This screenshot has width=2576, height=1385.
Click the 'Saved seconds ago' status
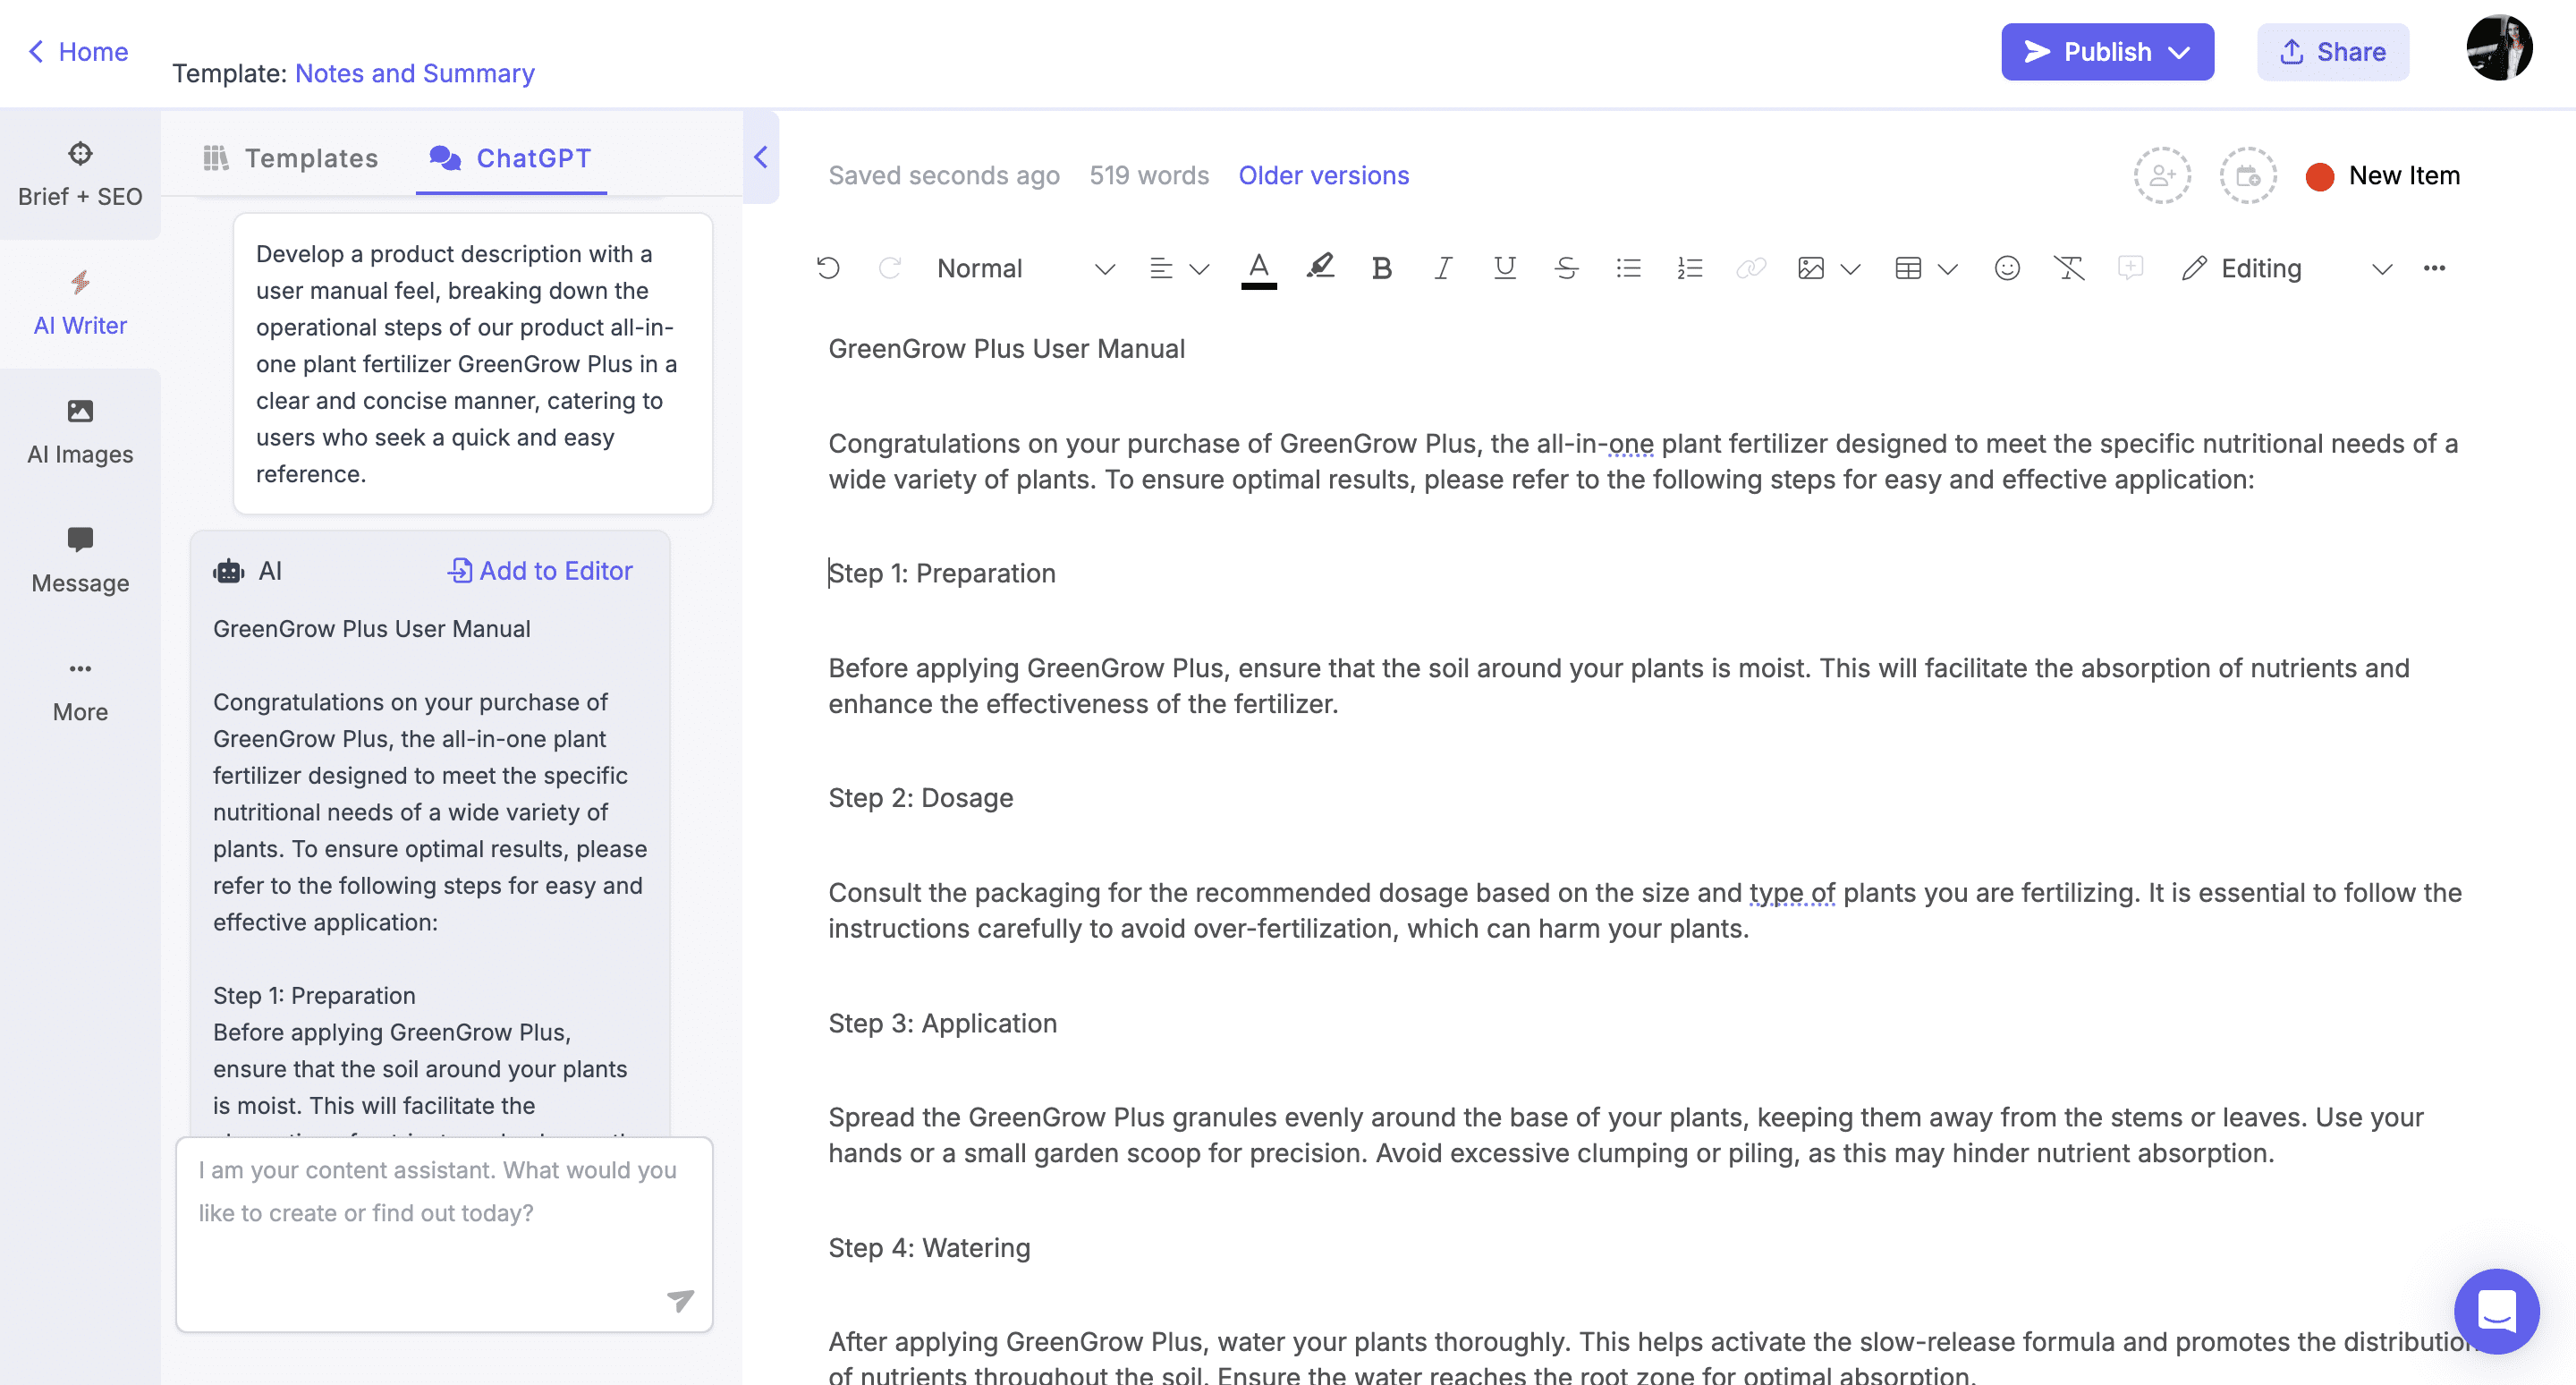[x=944, y=176]
